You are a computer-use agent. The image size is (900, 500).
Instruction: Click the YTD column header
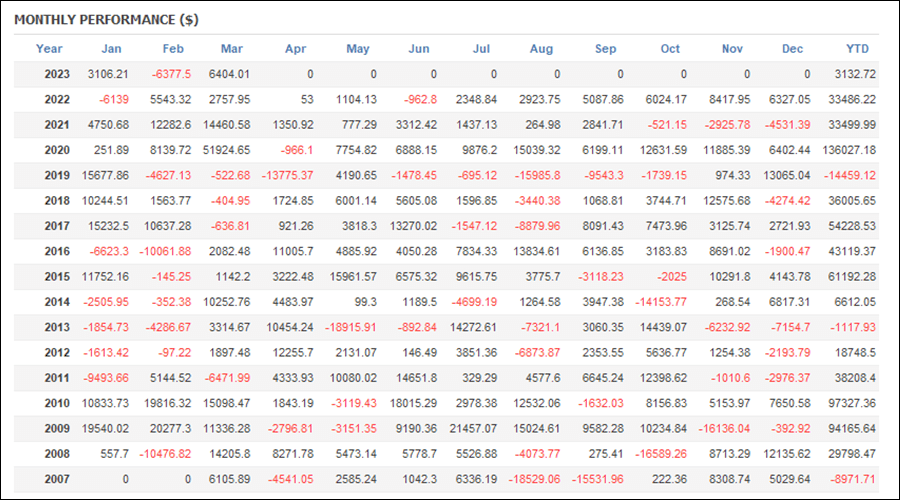[858, 49]
